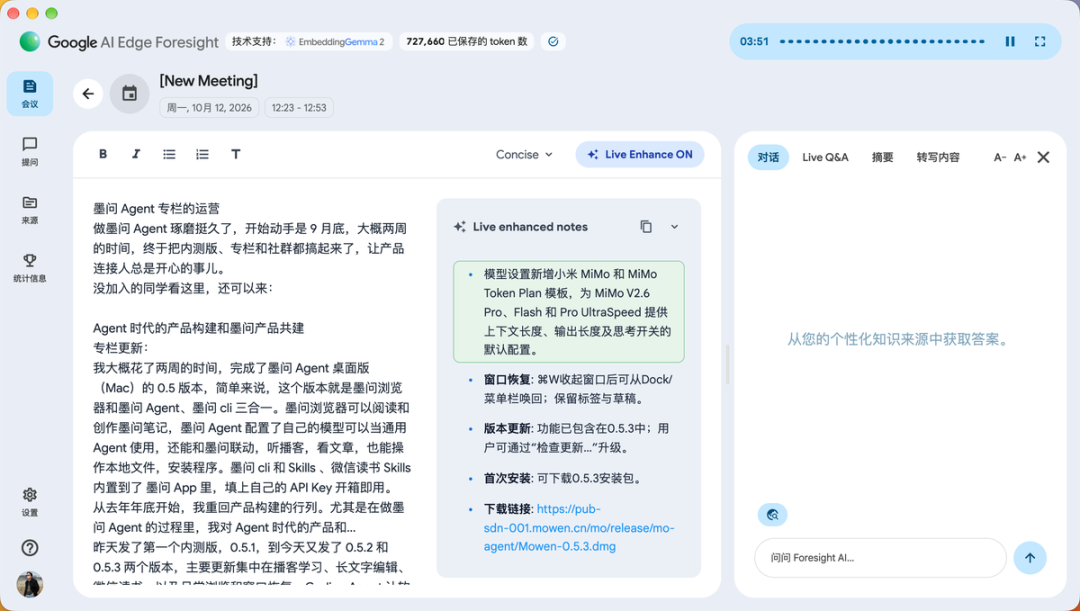
Task: Insert a numbered list
Action: coord(202,154)
